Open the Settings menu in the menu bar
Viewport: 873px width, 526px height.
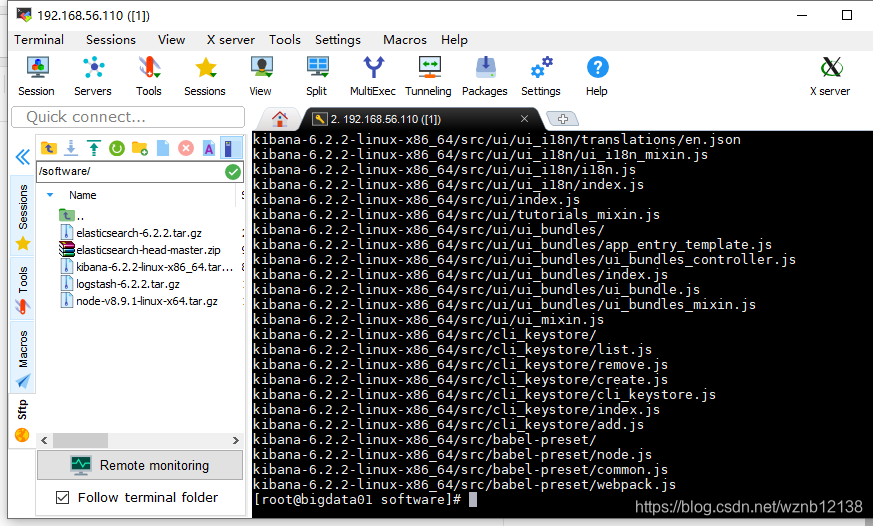[338, 40]
